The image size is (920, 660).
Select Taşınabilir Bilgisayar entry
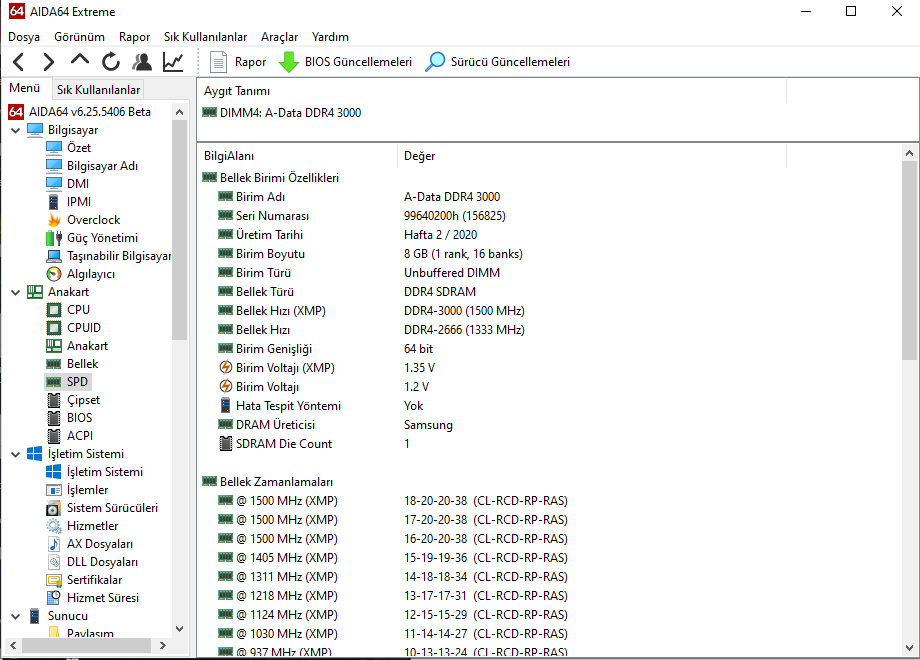point(109,256)
